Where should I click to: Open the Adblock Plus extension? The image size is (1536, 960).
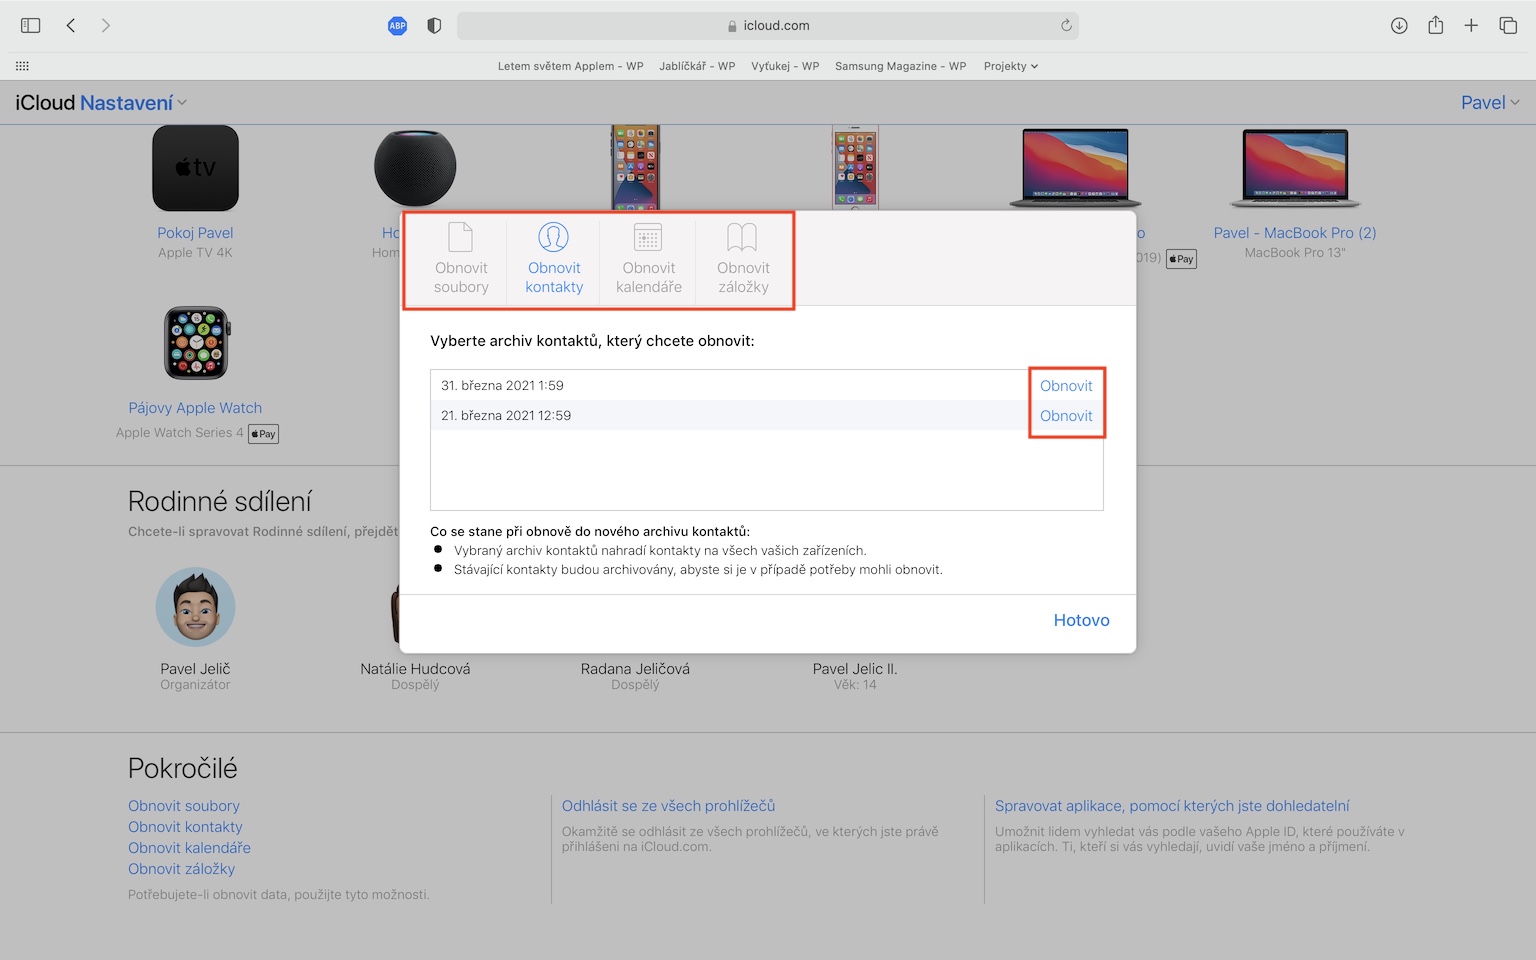coord(397,26)
